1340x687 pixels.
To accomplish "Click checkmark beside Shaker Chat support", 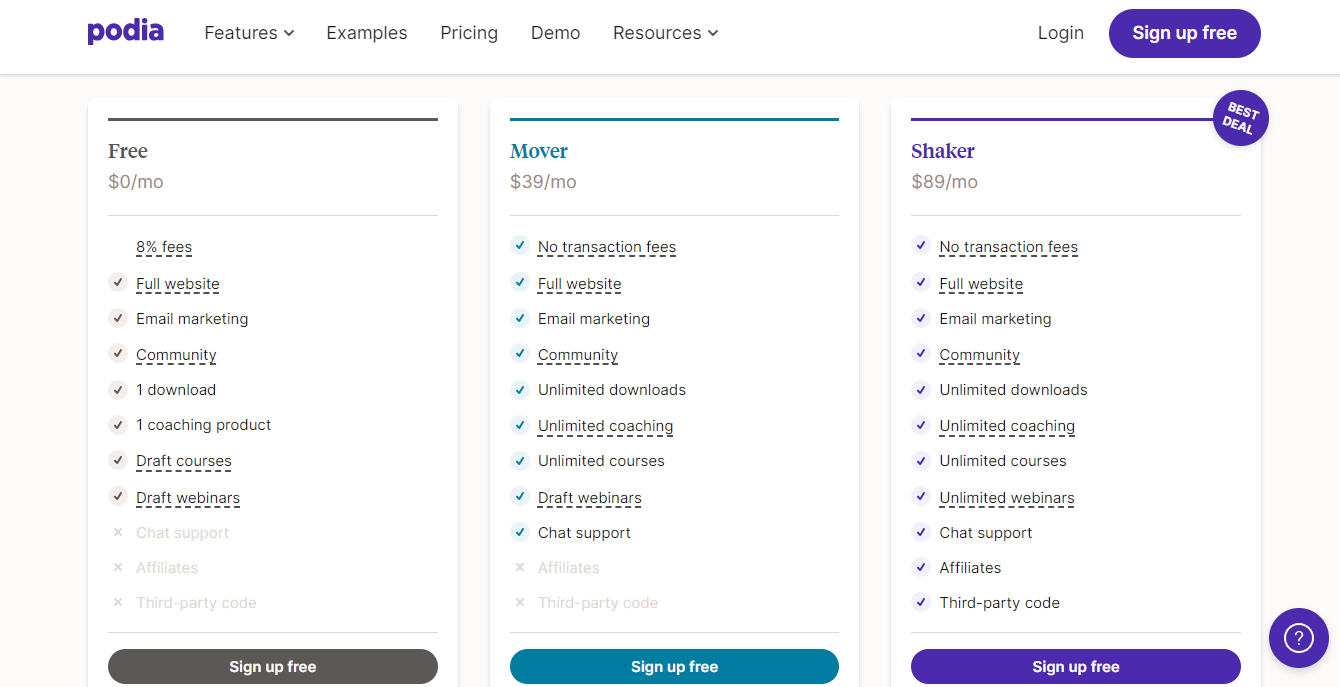I will (x=921, y=532).
